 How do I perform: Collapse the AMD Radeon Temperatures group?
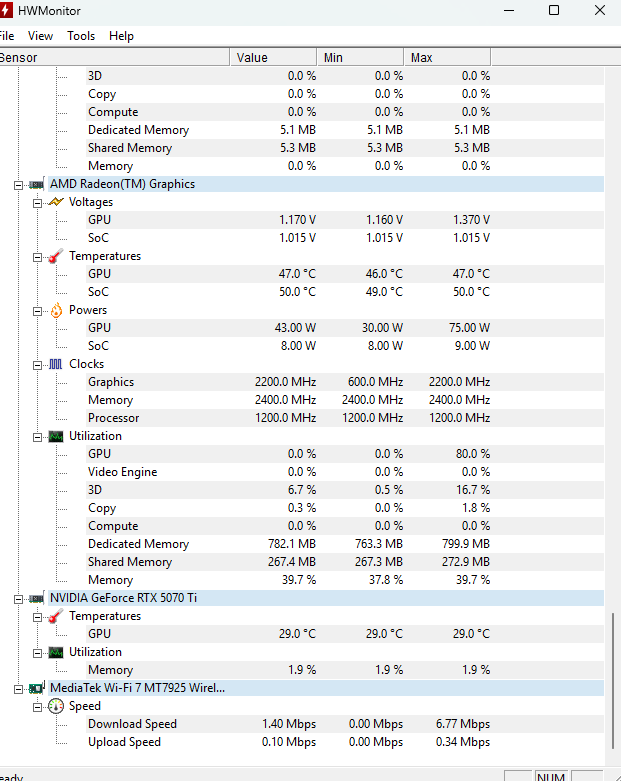click(x=37, y=258)
